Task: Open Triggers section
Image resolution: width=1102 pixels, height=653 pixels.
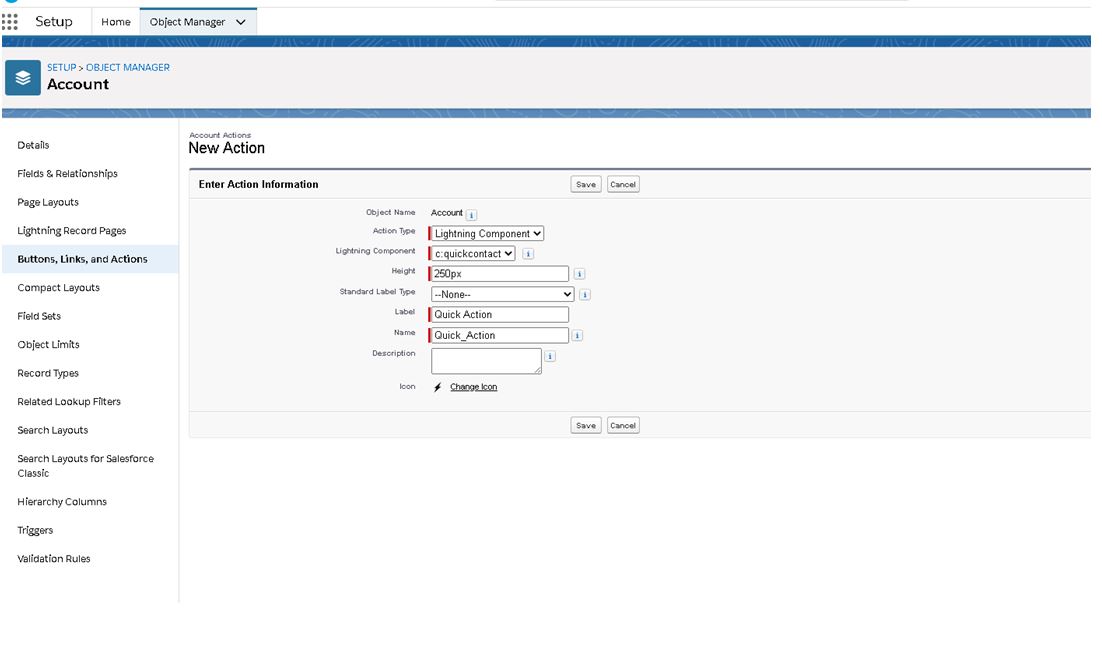Action: point(35,531)
